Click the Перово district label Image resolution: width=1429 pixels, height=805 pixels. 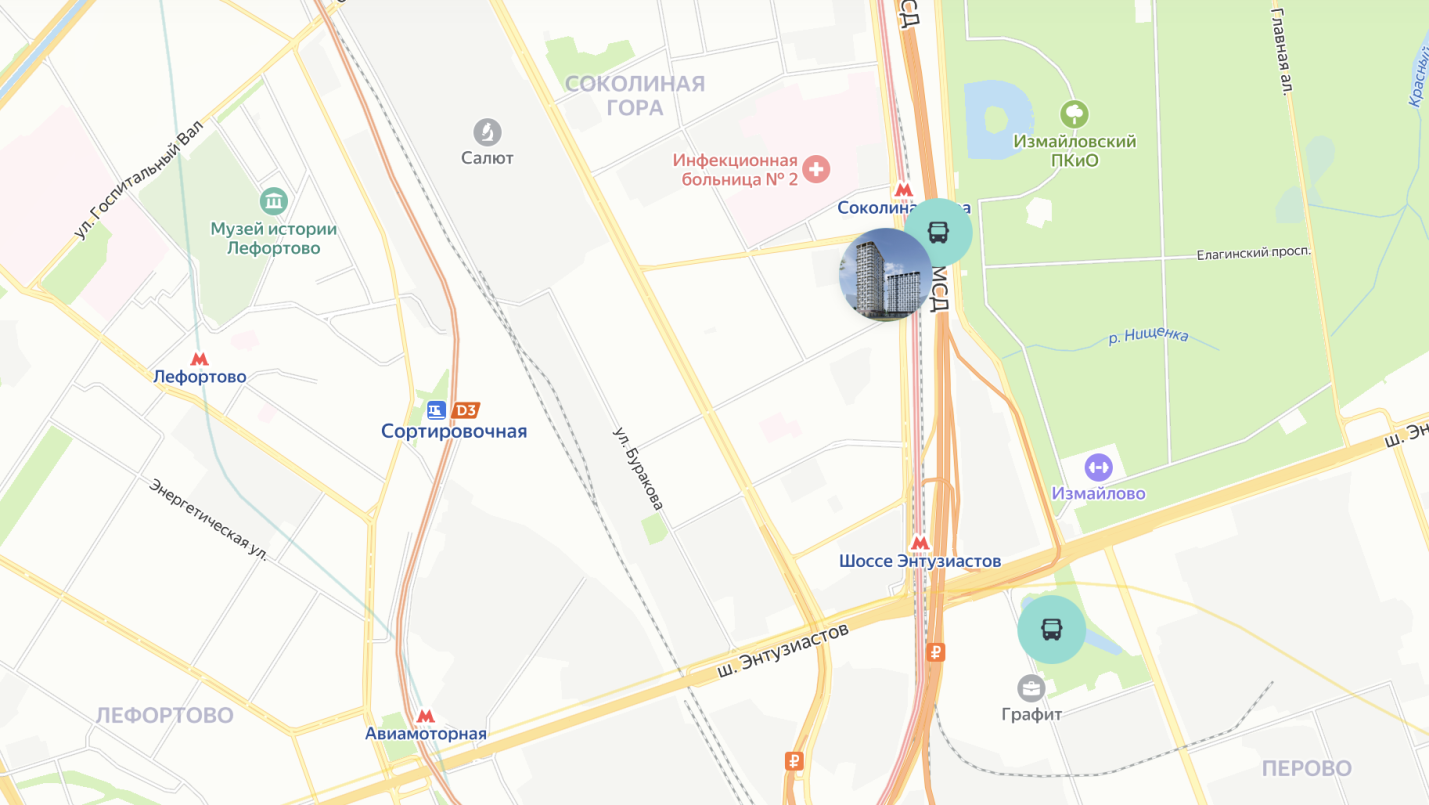[1306, 768]
